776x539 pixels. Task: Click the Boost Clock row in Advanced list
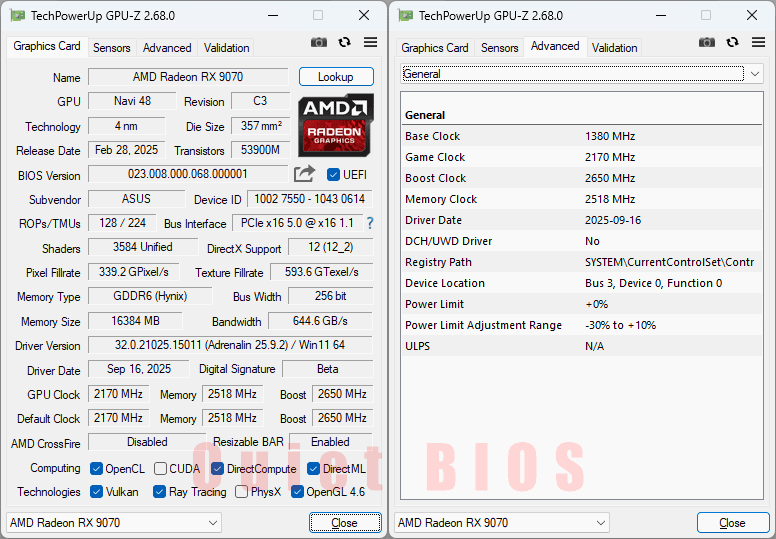pyautogui.click(x=582, y=178)
